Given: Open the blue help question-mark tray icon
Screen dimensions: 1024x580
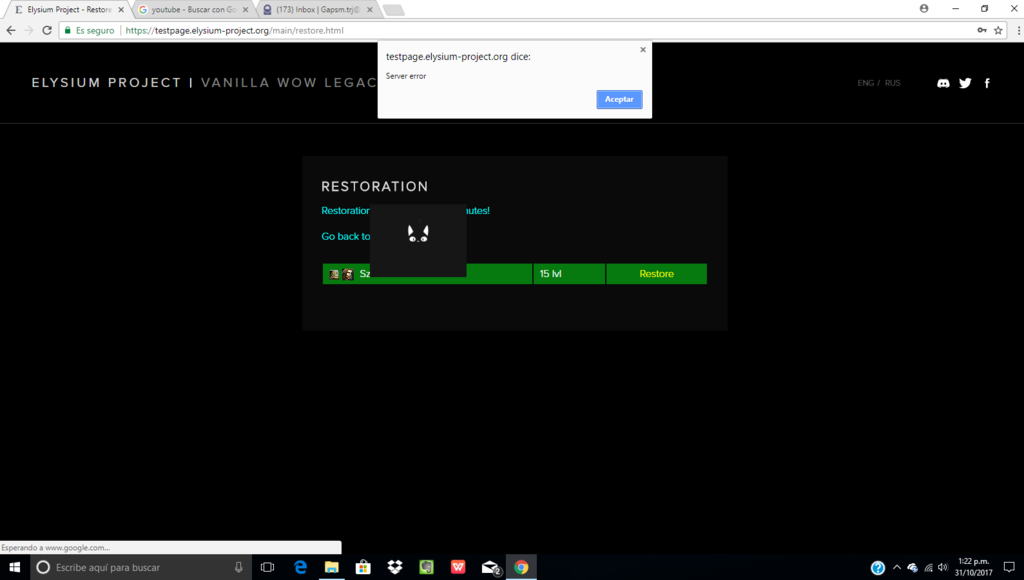Looking at the screenshot, I should 877,567.
